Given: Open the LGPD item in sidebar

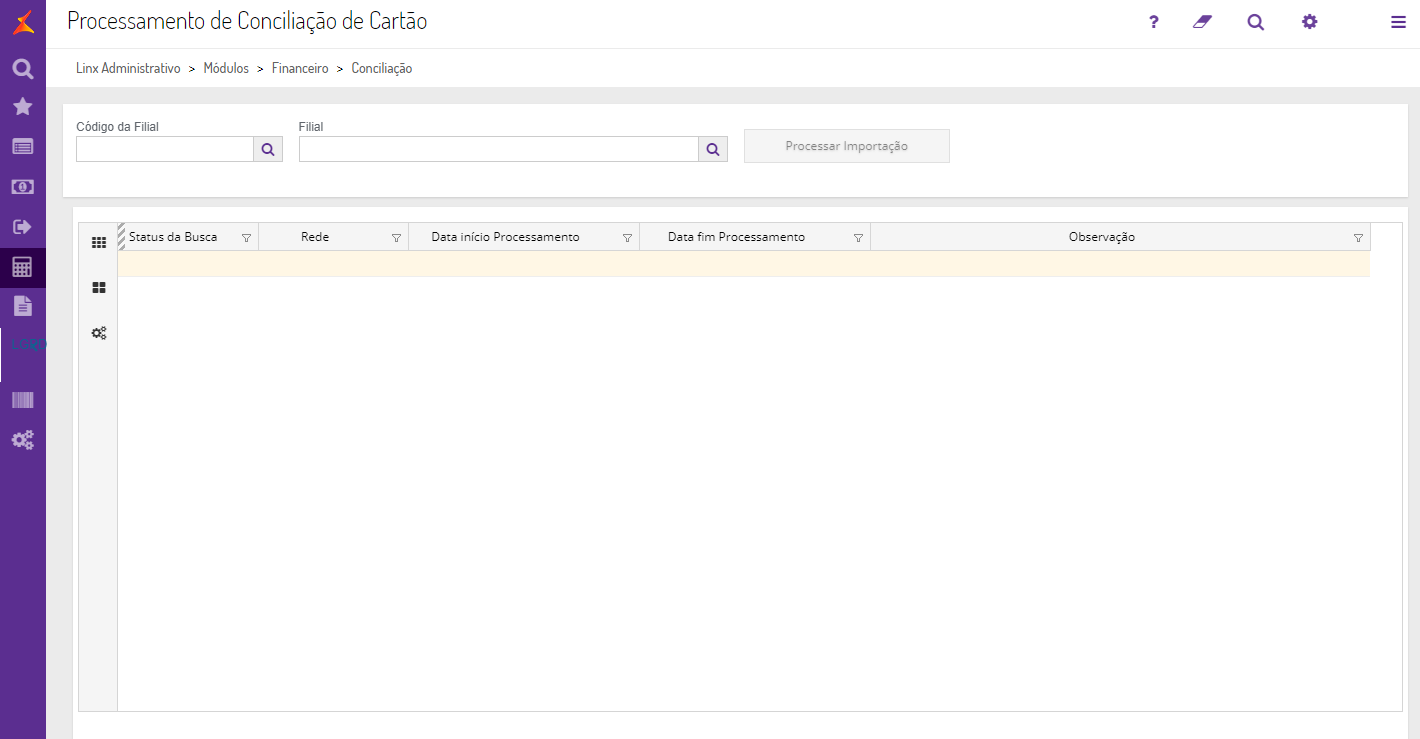Looking at the screenshot, I should (28, 345).
